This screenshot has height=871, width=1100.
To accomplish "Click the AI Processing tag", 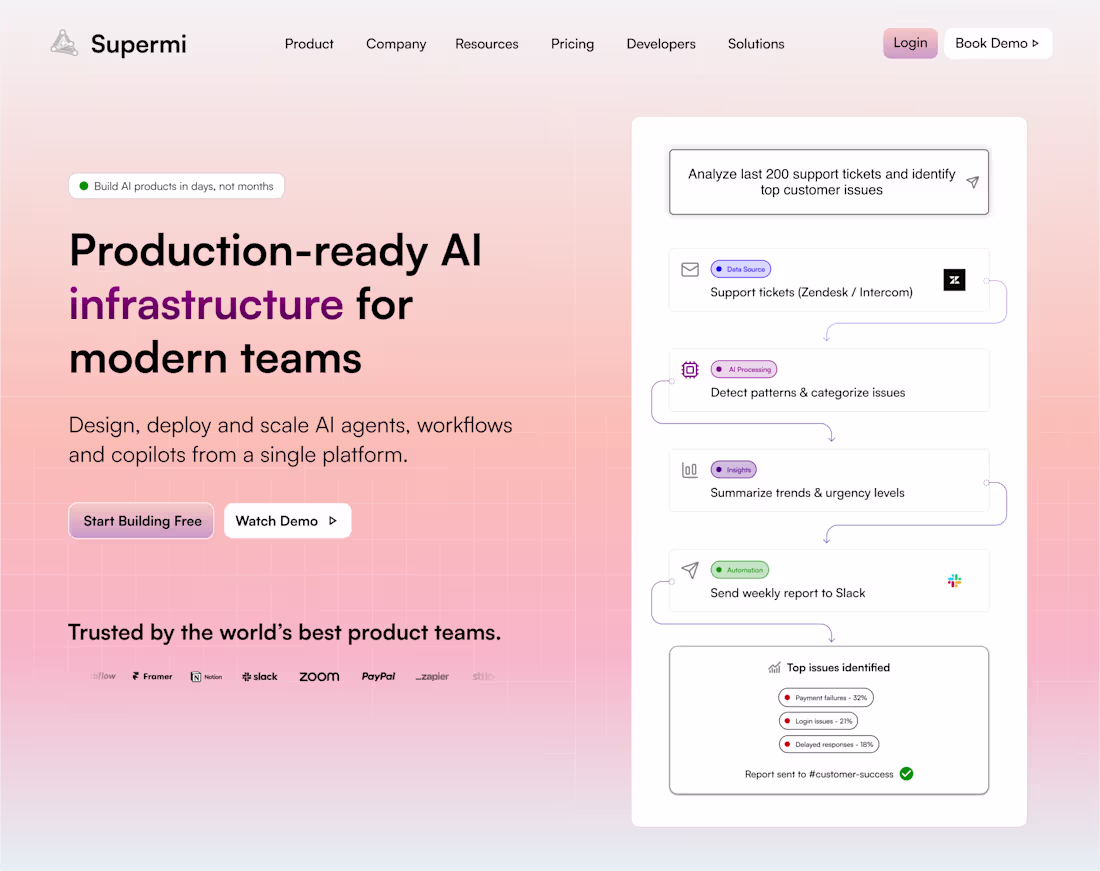I will click(743, 369).
